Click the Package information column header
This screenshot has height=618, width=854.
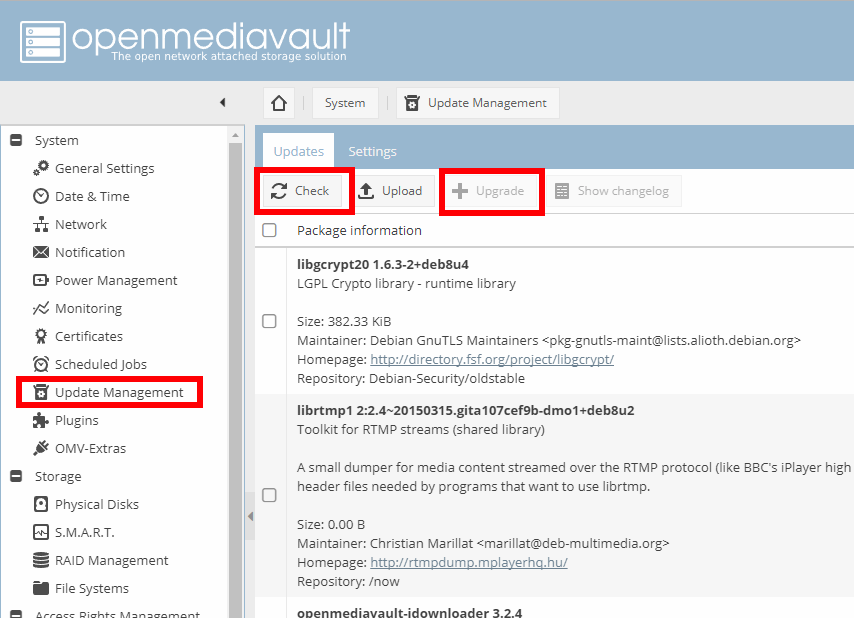[359, 230]
